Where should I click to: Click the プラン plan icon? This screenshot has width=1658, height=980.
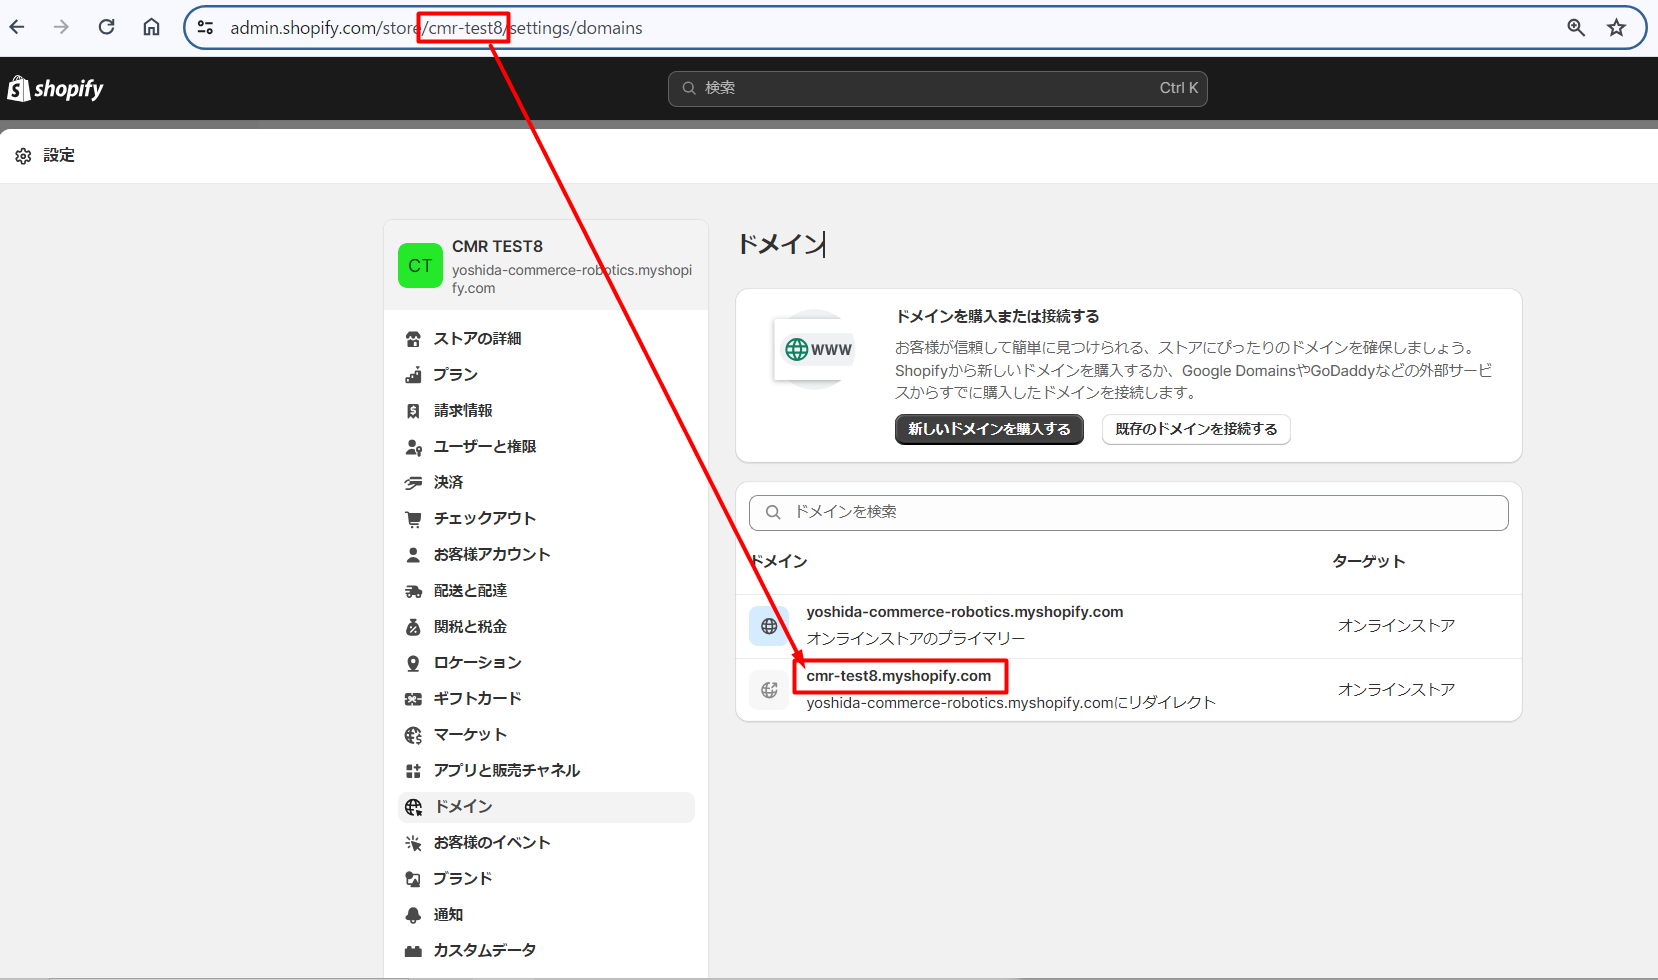tap(413, 375)
